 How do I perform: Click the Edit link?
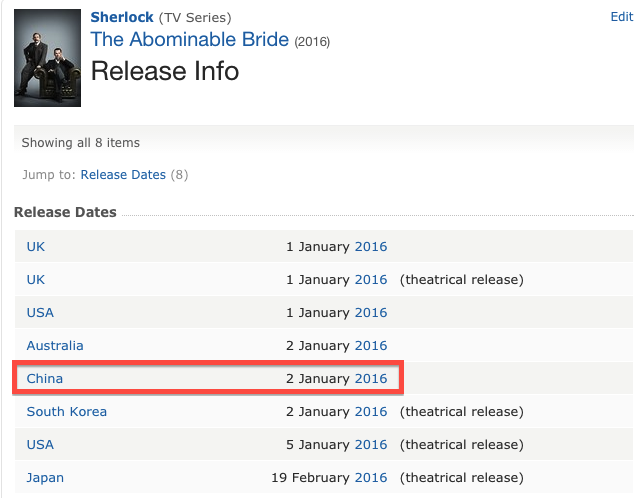point(621,17)
